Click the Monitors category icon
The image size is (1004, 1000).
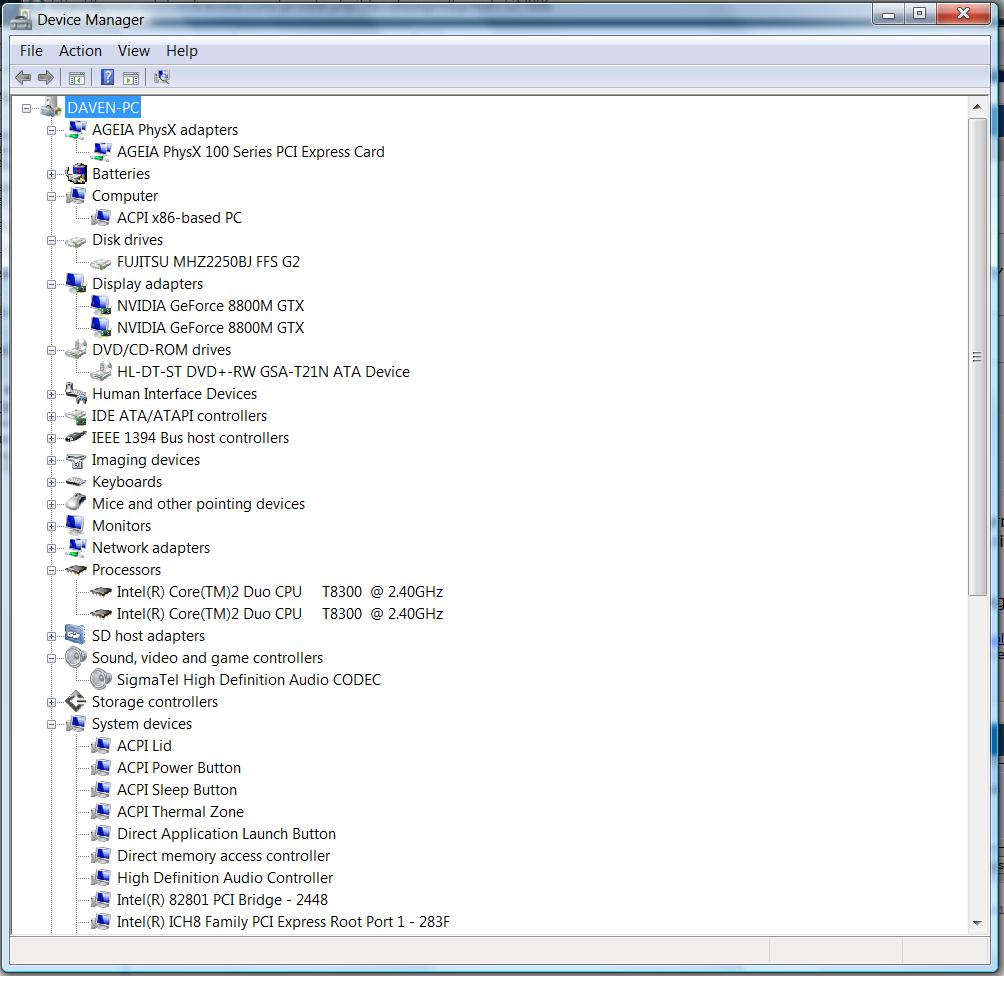coord(76,526)
